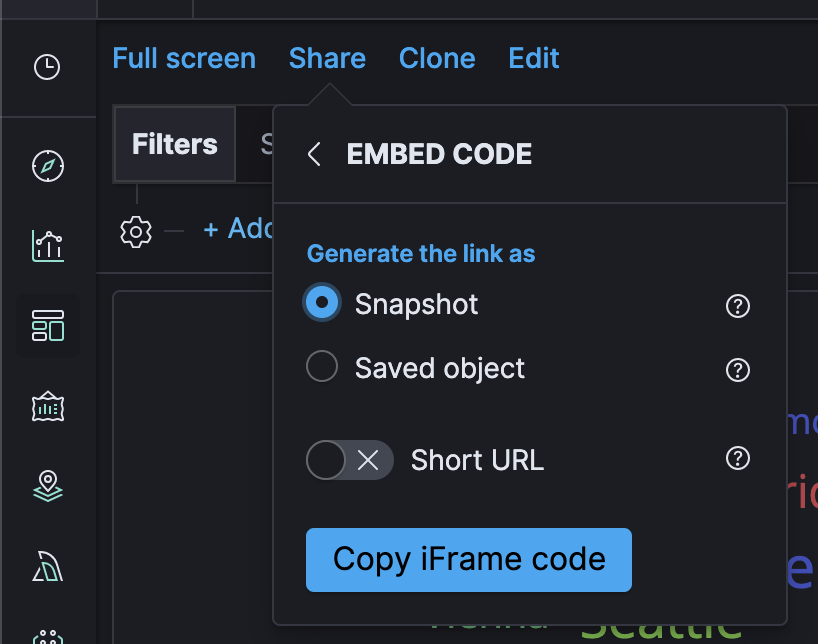Select the Discover compass icon
Screen dimensions: 818x644
tap(48, 166)
